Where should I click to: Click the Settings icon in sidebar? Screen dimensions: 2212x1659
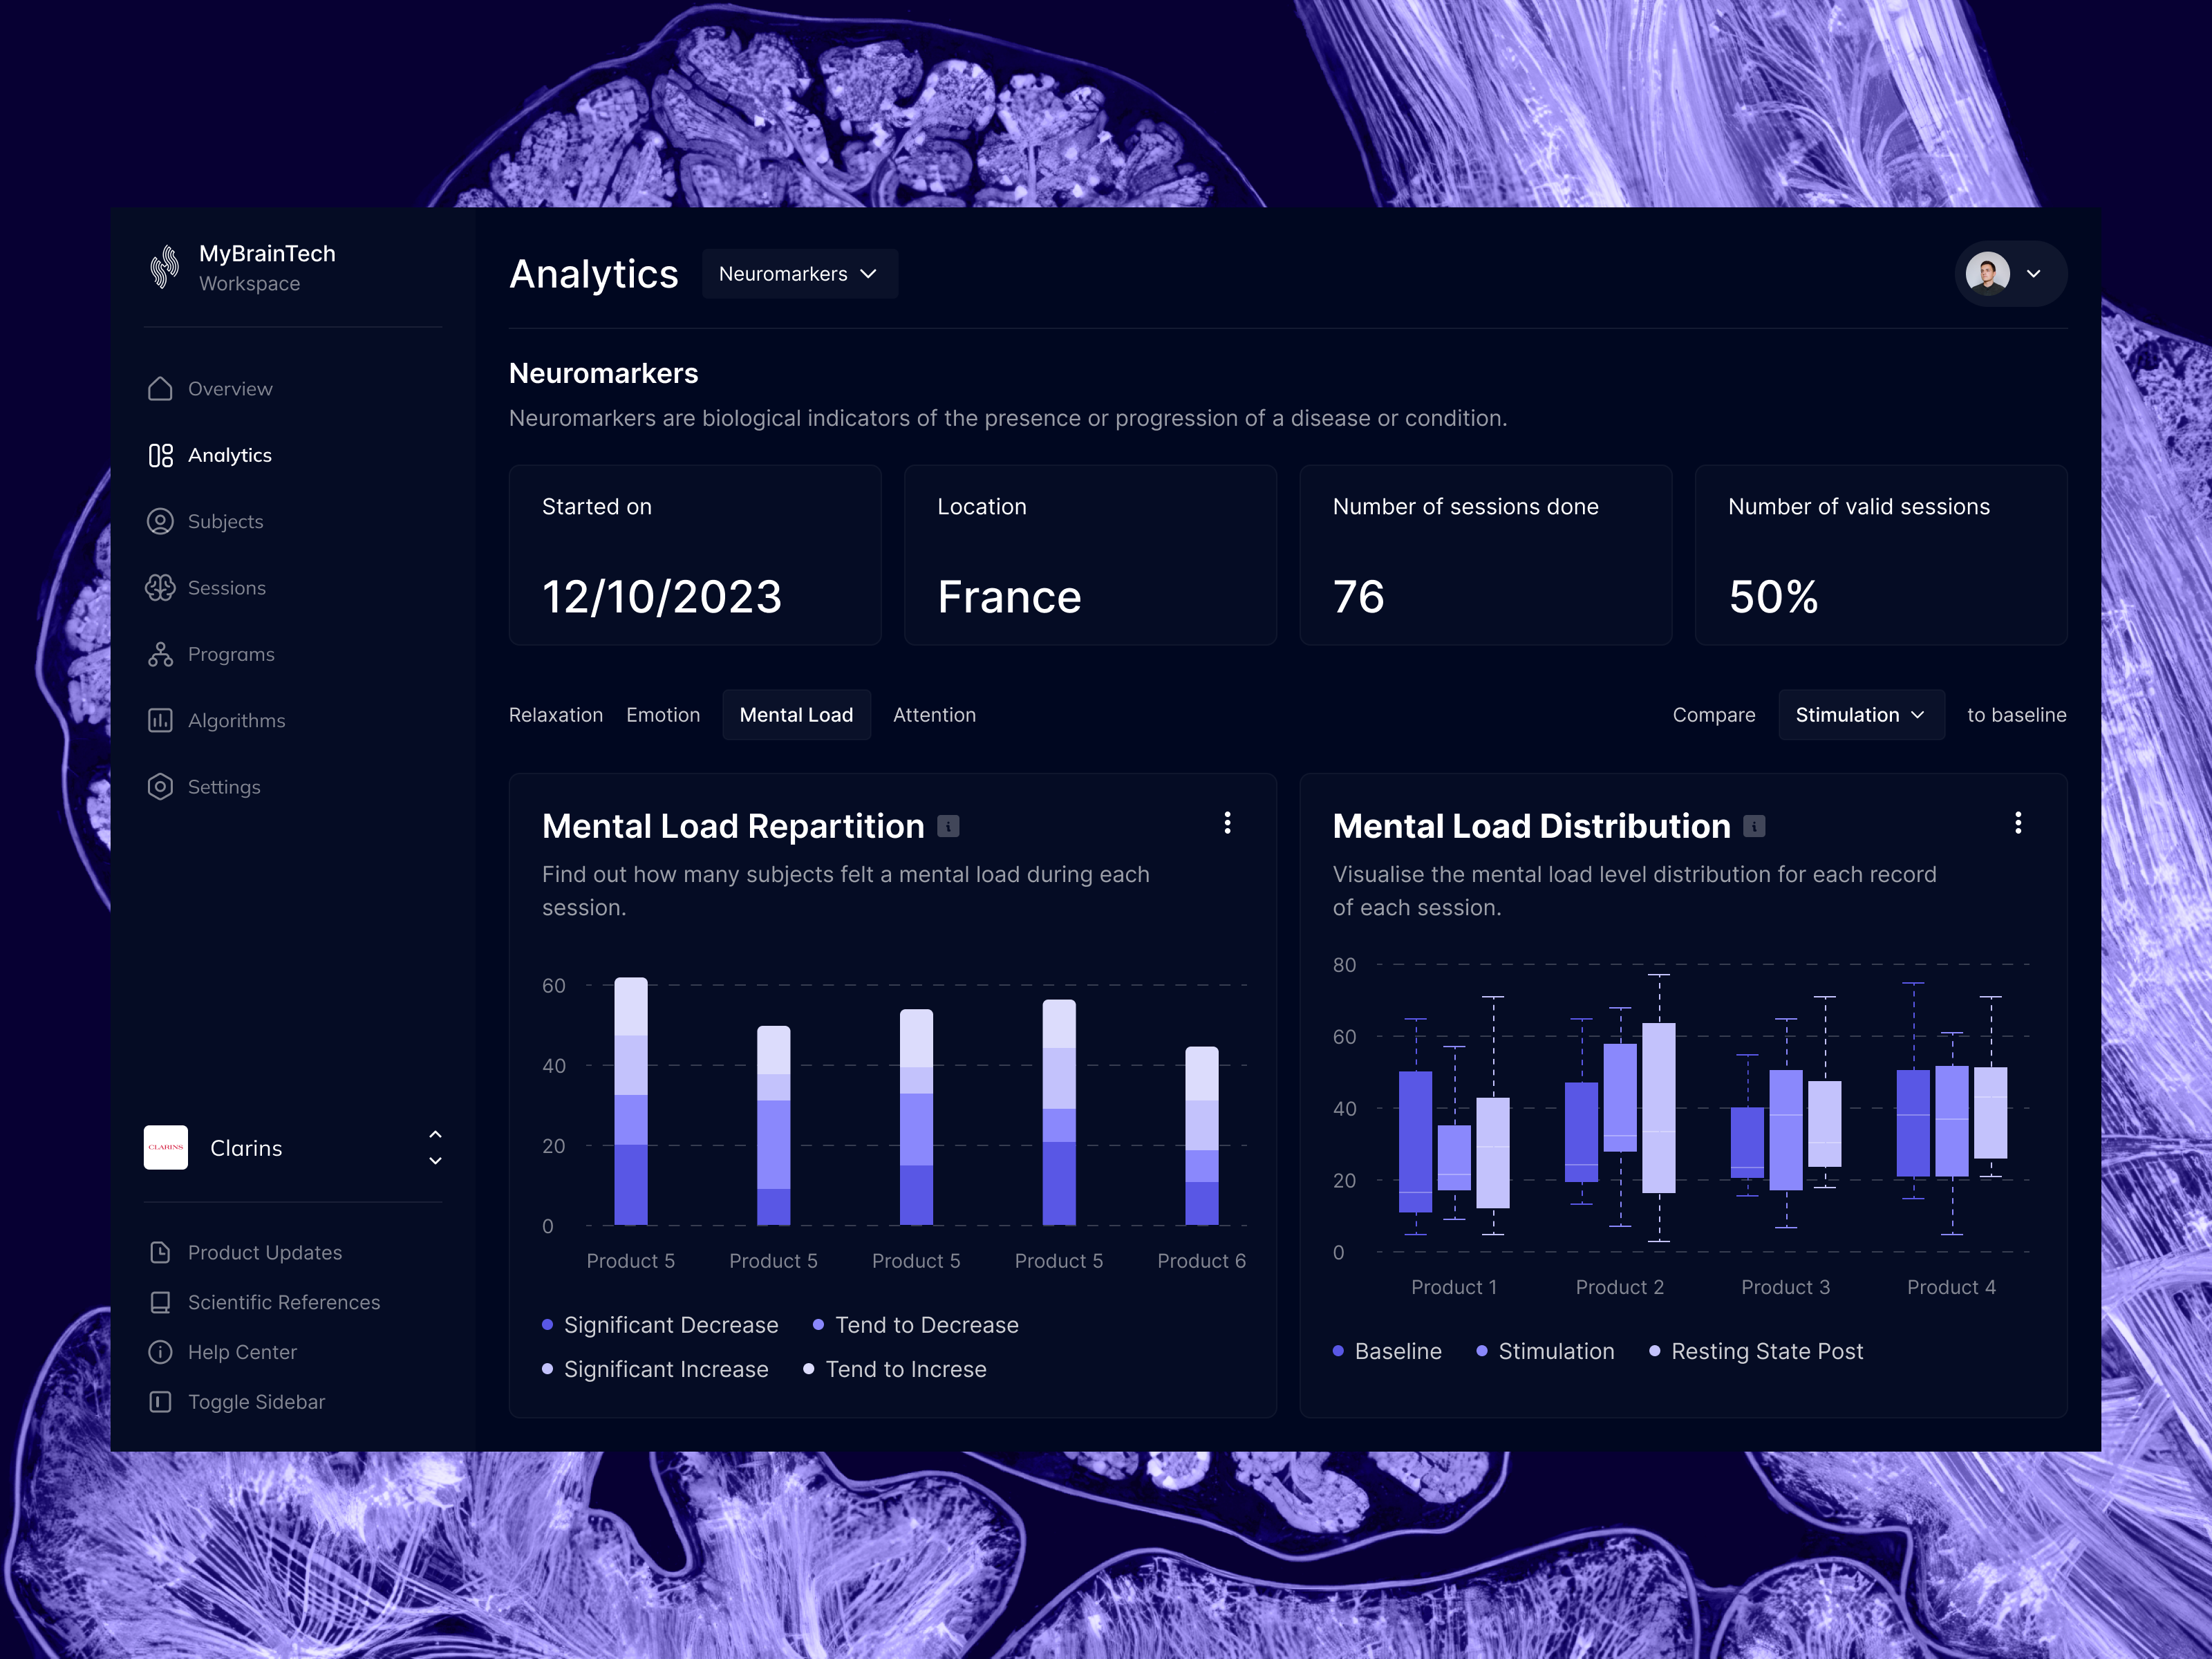pos(161,787)
